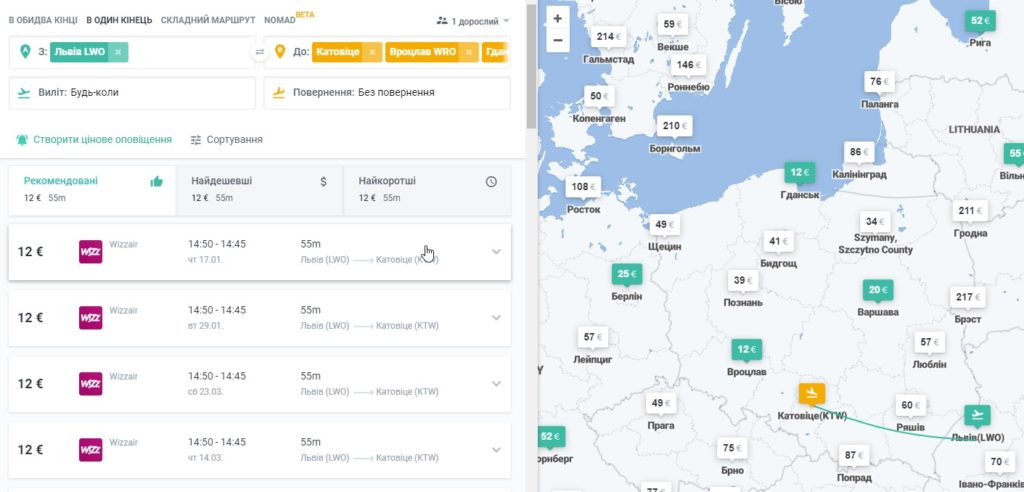Click the Львів(LWO) departure marker on map

coord(977,415)
